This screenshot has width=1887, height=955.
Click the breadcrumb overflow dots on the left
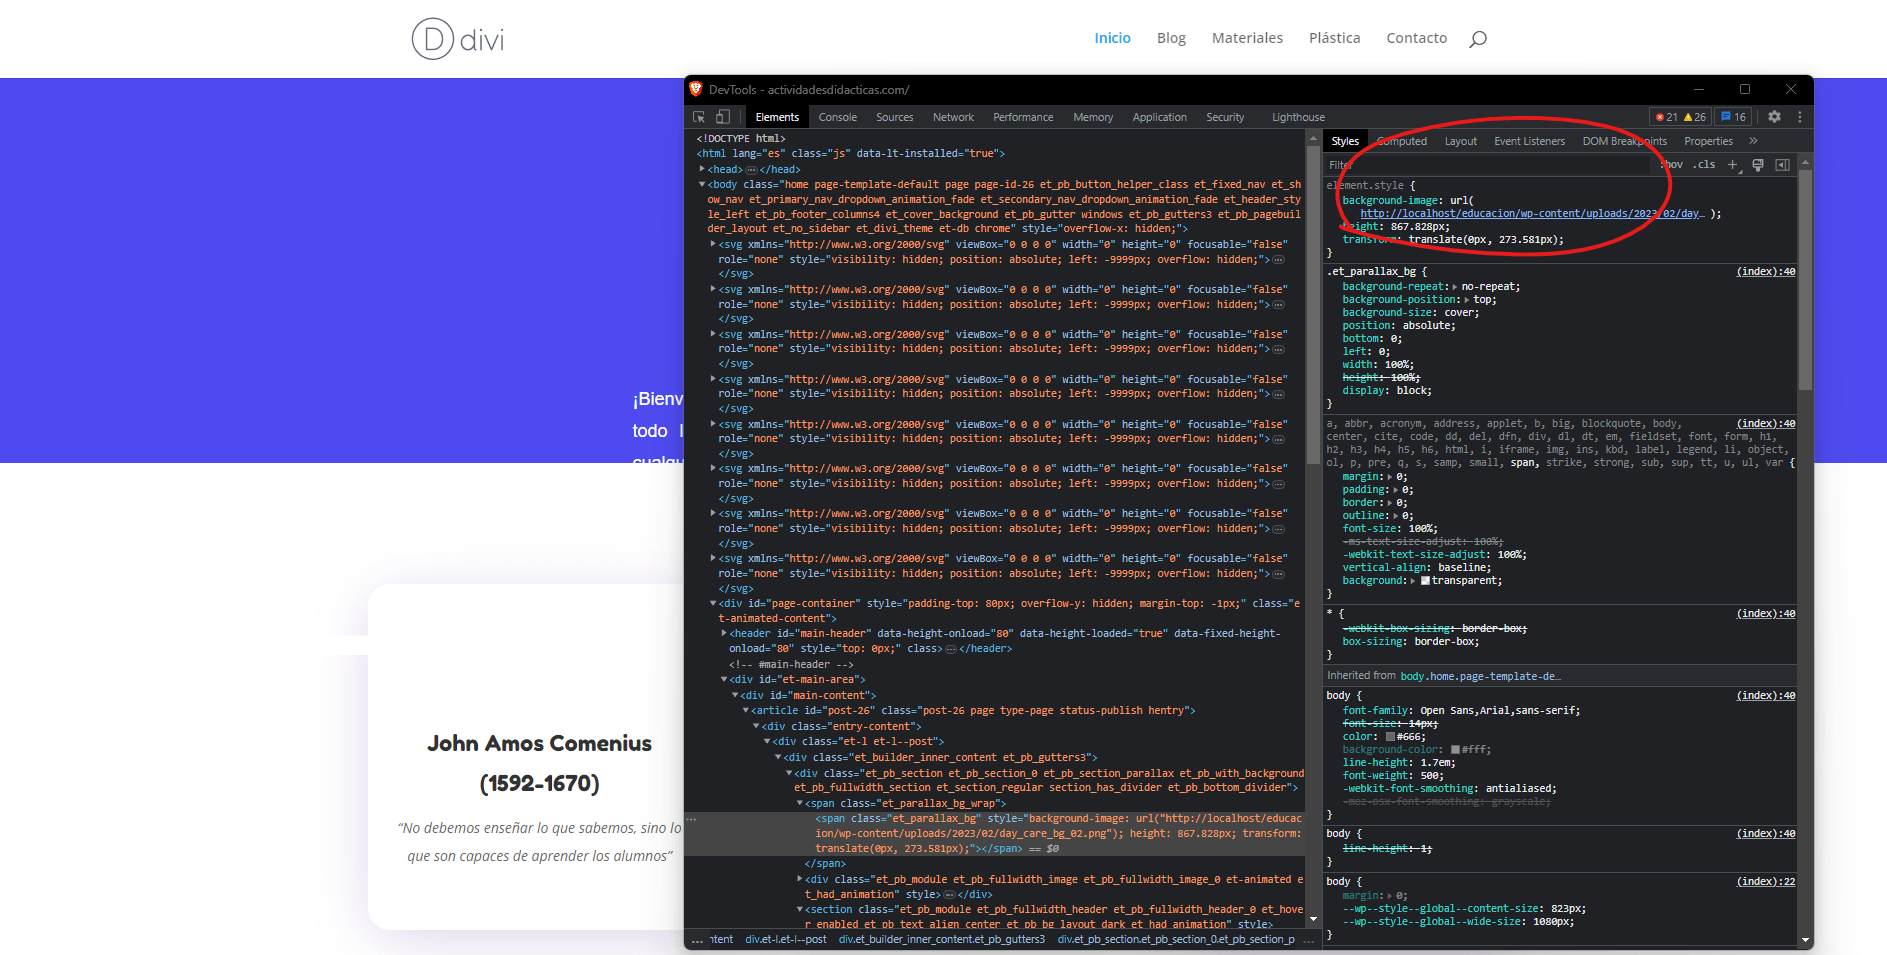tap(697, 940)
